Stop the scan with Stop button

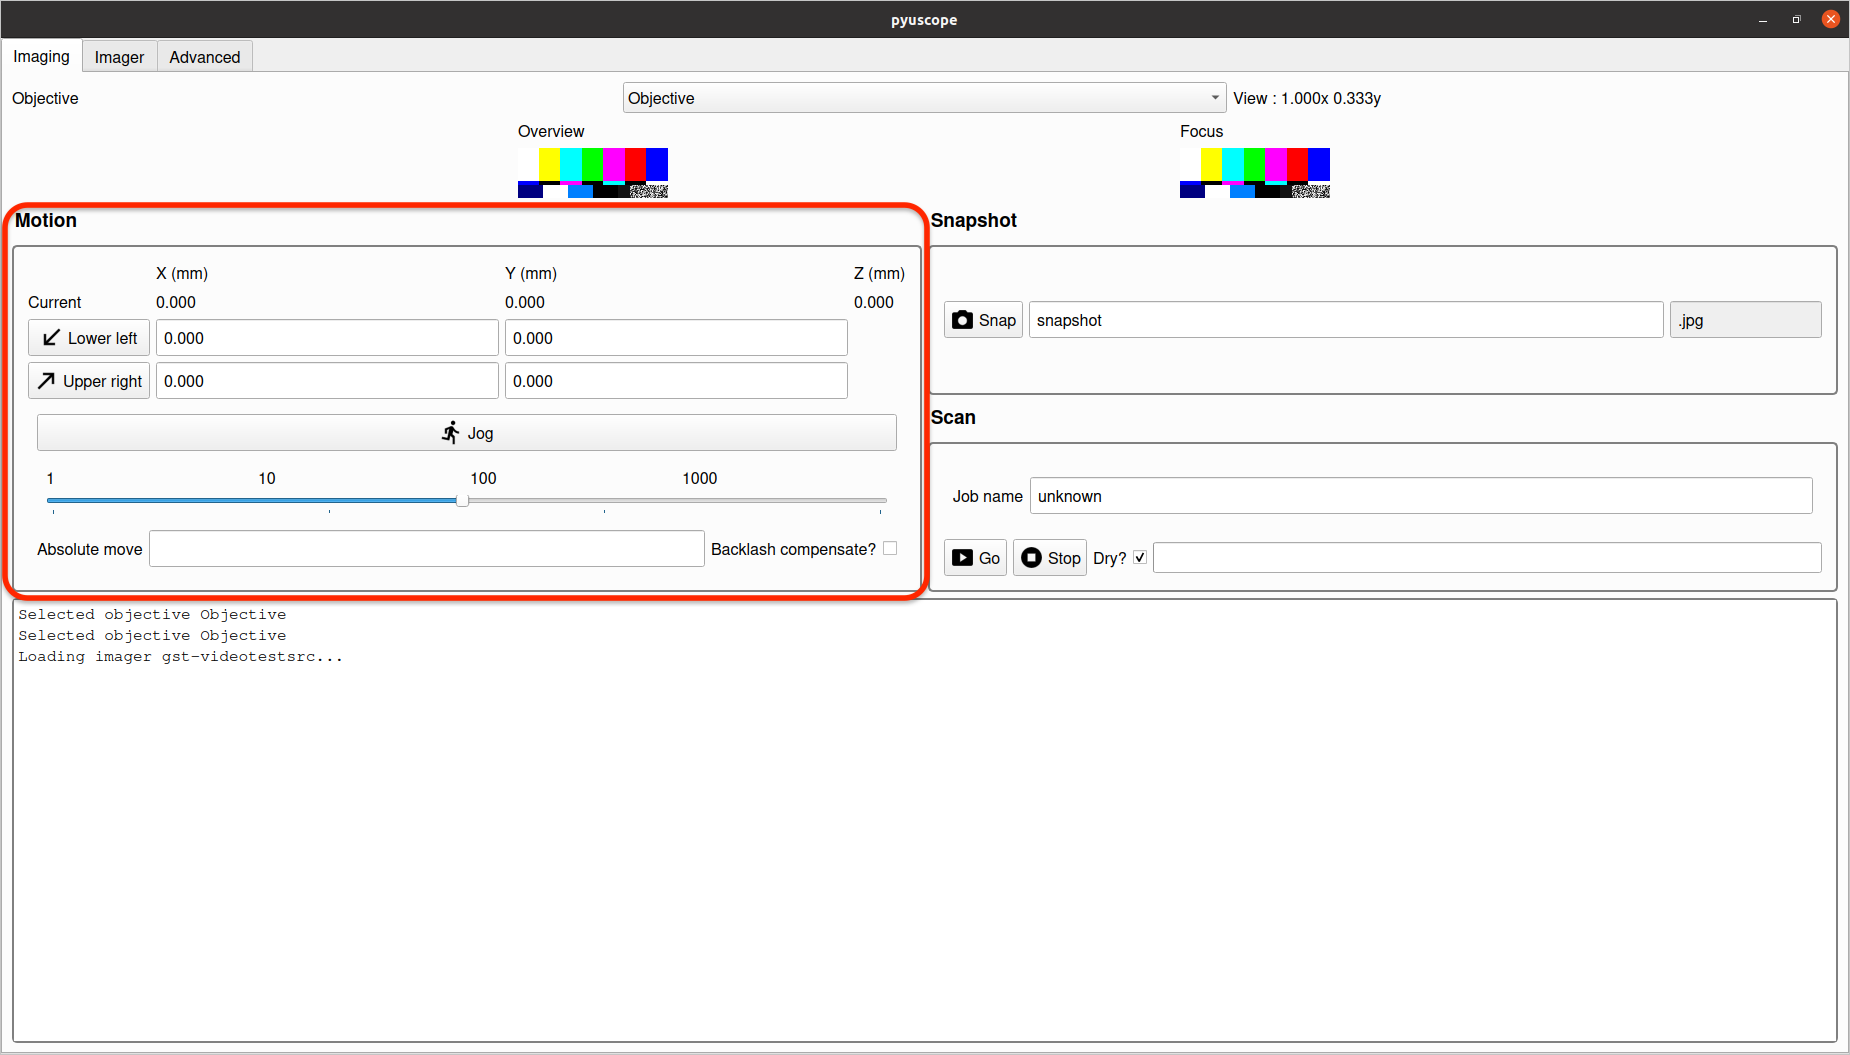point(1050,558)
